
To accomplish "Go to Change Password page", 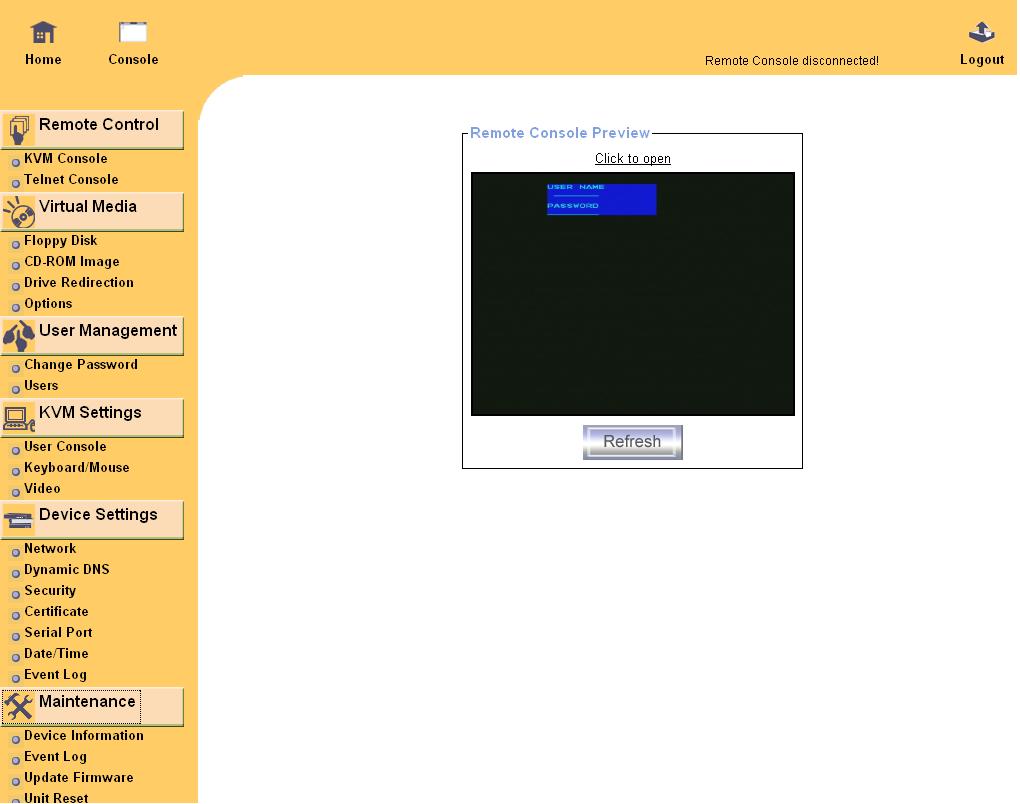I will click(x=80, y=365).
